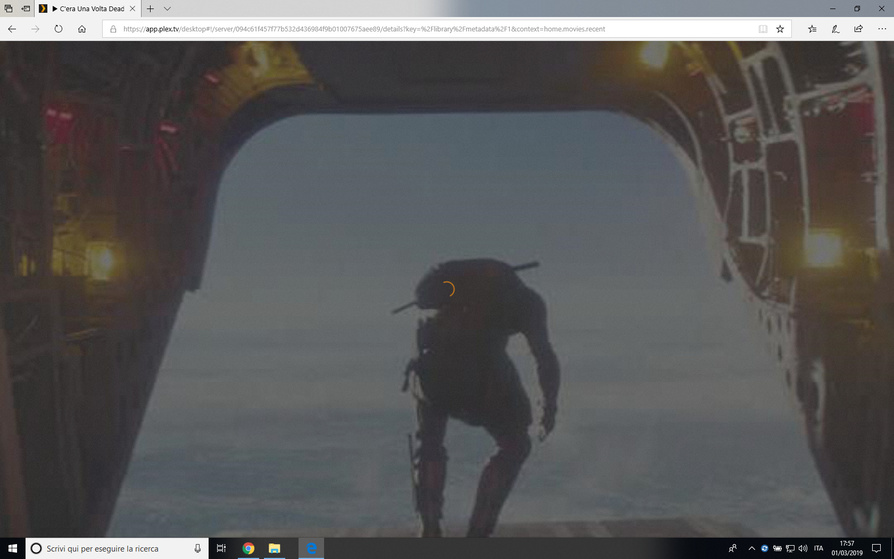Select the C'era Una Volta Dead tab
894x559 pixels.
pyautogui.click(x=88, y=9)
